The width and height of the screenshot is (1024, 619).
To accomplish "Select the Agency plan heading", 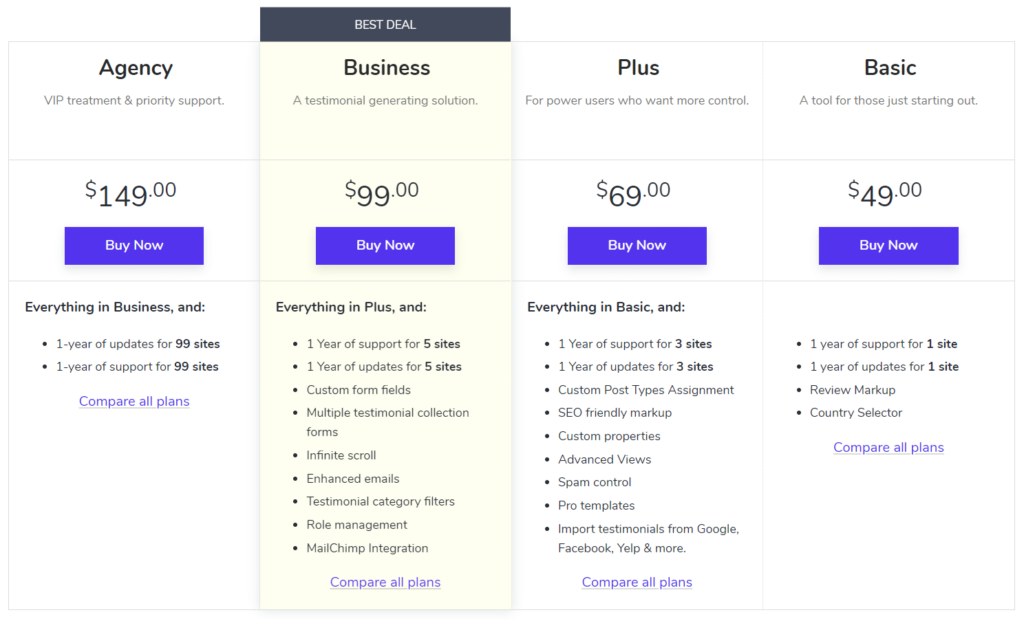I will coord(136,68).
